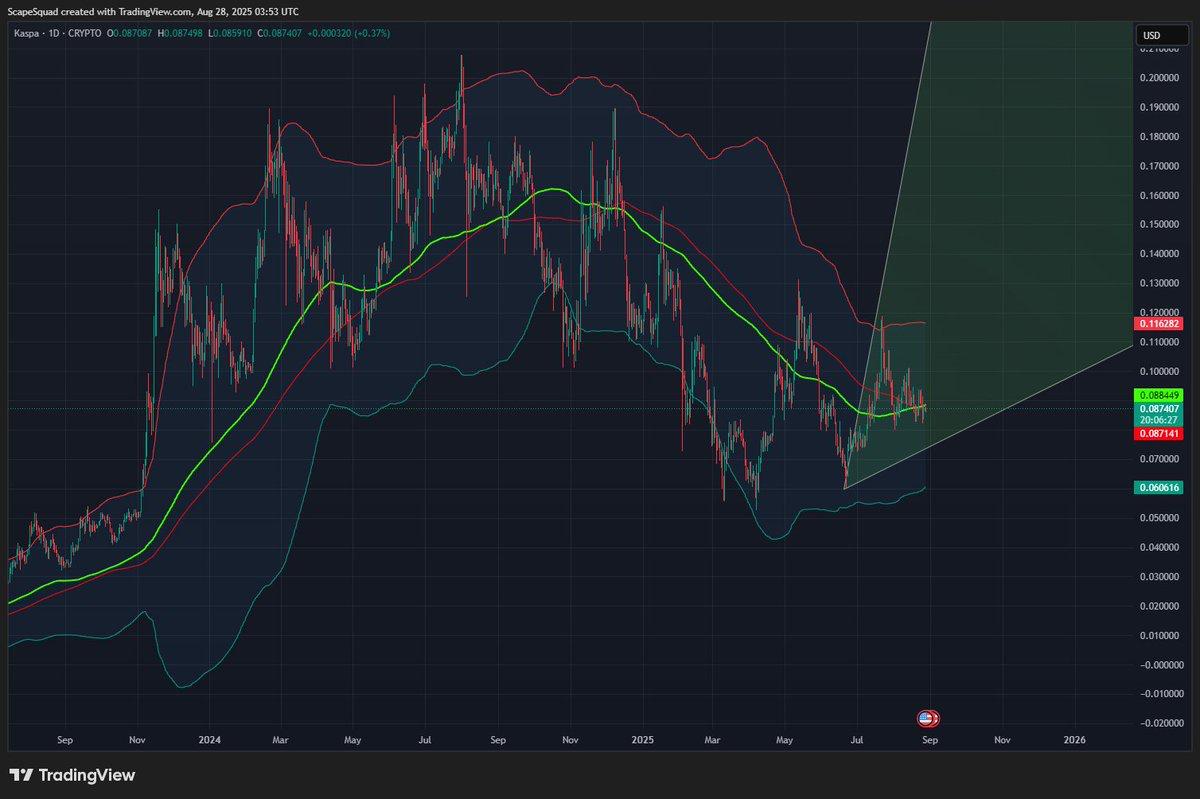Click the 2025 label on the time axis
This screenshot has width=1200, height=799.
click(642, 741)
